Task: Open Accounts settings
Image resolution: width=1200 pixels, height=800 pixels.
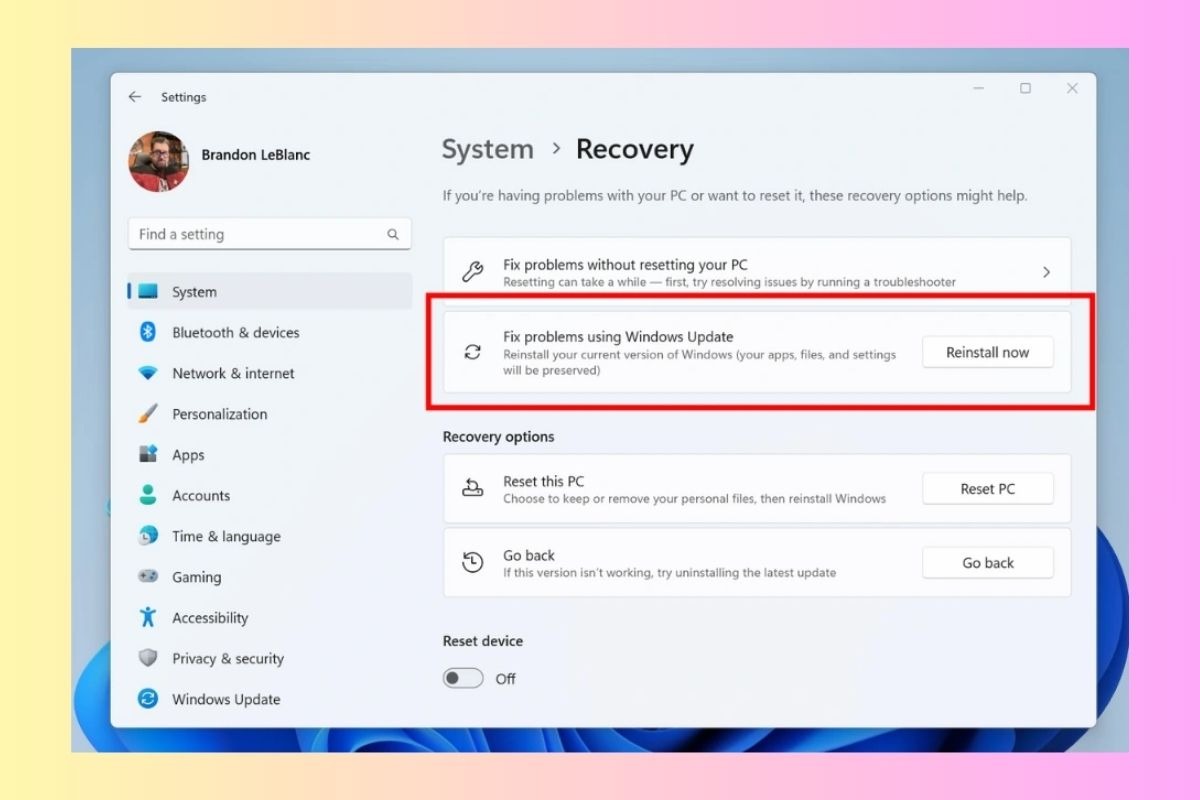Action: [x=270, y=496]
